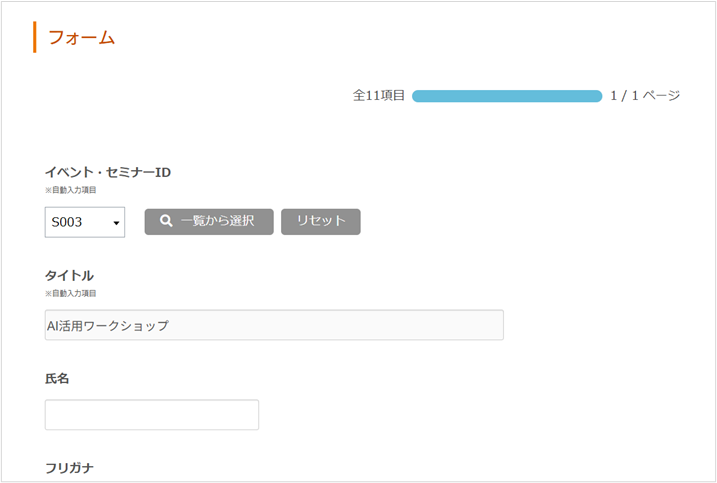
Task: Click the タイトル field label
Action: (69, 275)
